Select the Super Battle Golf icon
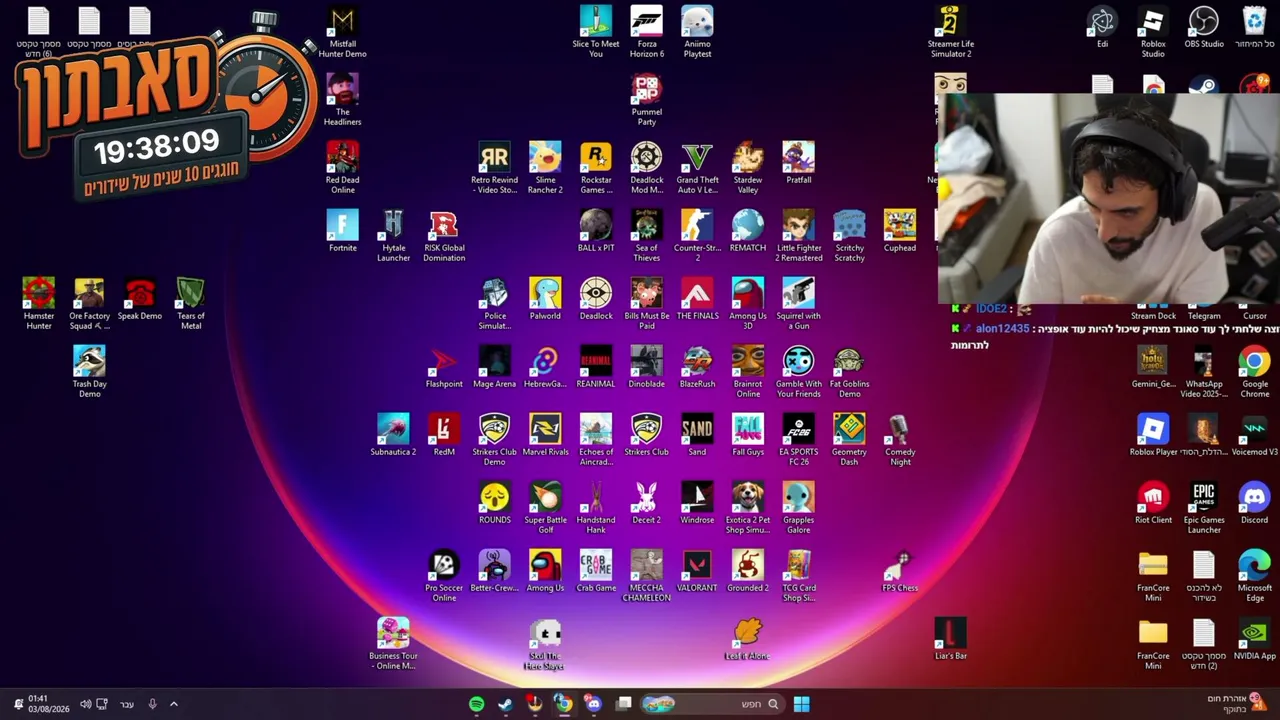Viewport: 1280px width, 720px height. [x=545, y=508]
